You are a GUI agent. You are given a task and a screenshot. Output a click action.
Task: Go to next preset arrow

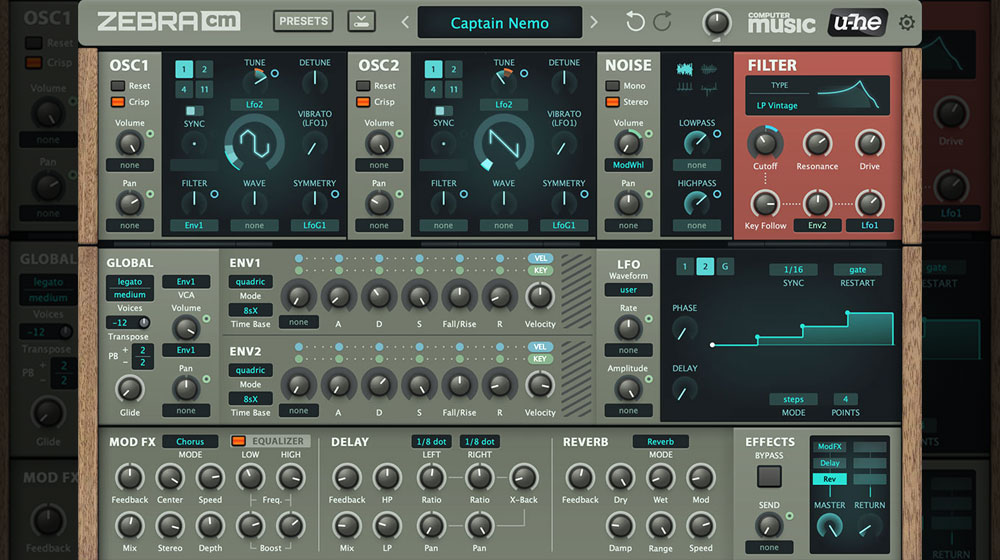(x=594, y=22)
